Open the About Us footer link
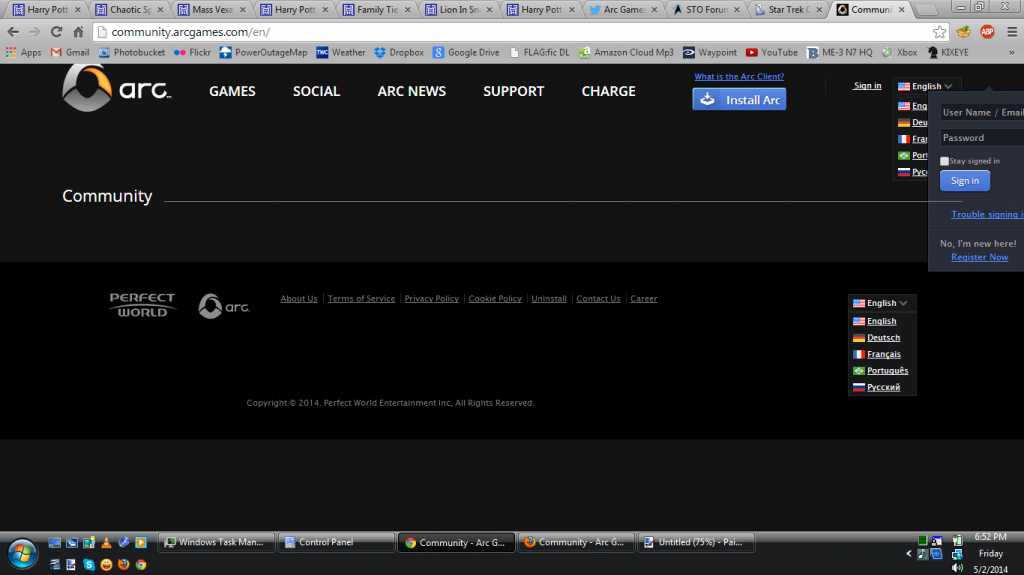This screenshot has height=575, width=1024. point(298,299)
